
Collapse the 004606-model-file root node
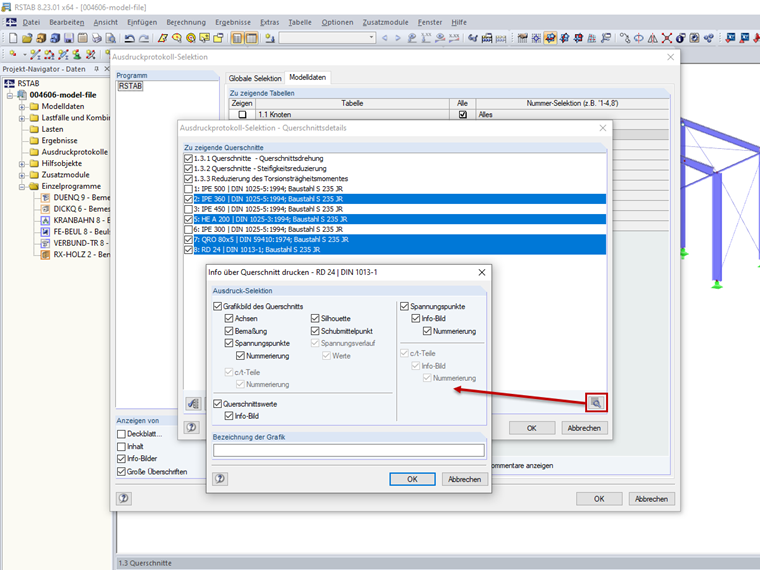(10, 95)
